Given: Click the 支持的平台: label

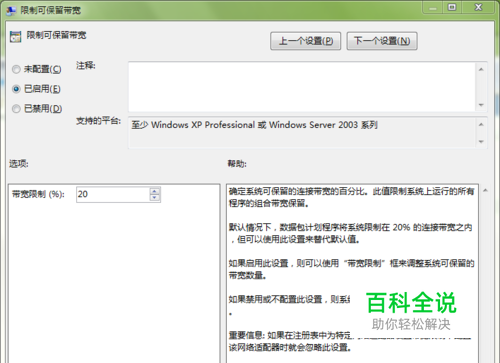Looking at the screenshot, I should click(98, 121).
